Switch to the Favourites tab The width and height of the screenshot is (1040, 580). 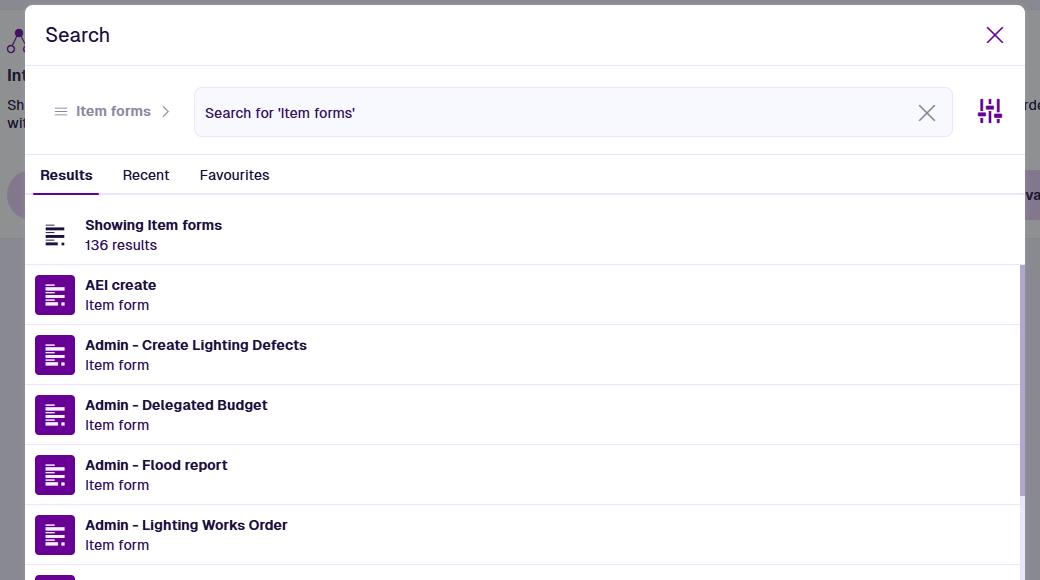(x=234, y=175)
